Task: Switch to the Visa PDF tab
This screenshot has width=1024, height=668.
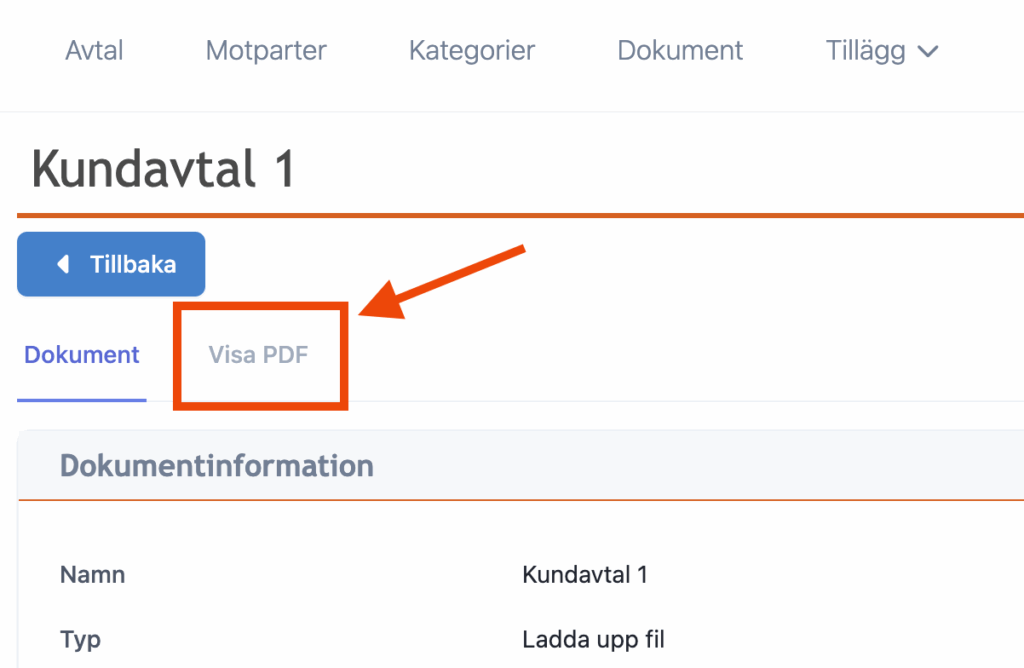Action: coord(258,355)
